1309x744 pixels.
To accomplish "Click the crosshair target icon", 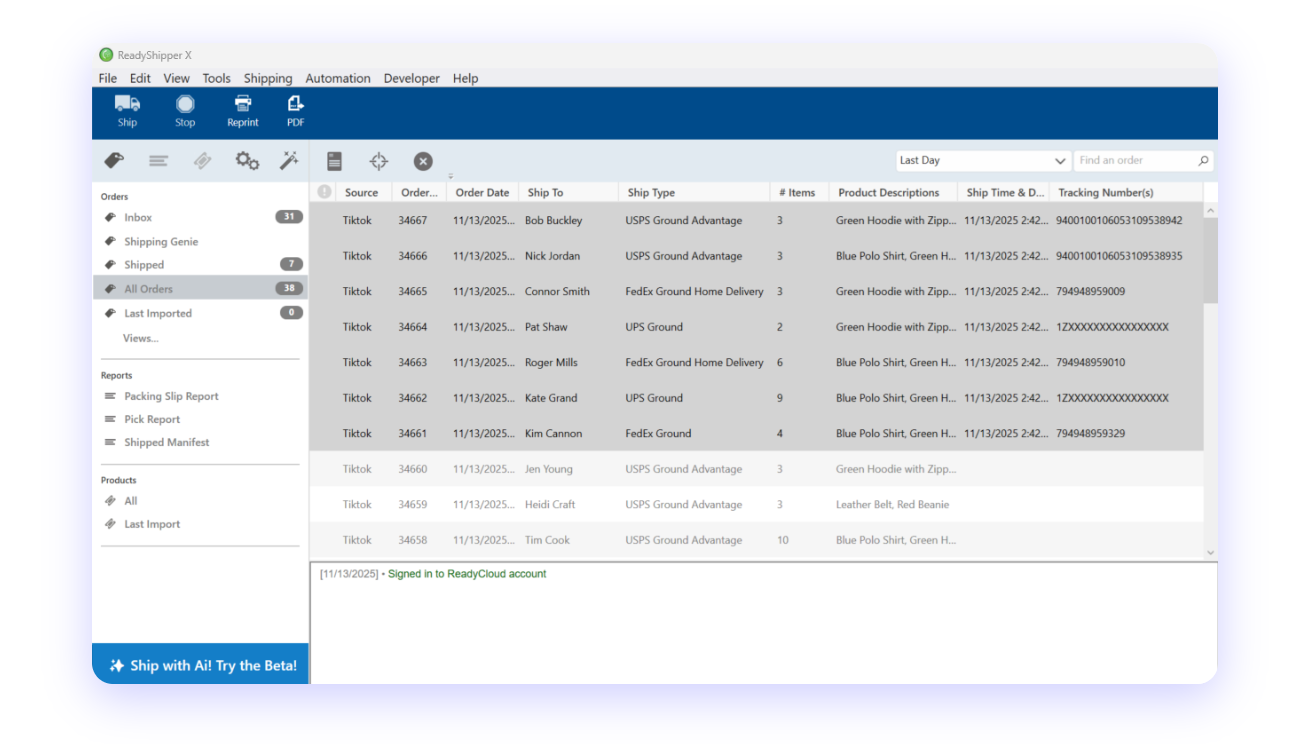I will 378,161.
